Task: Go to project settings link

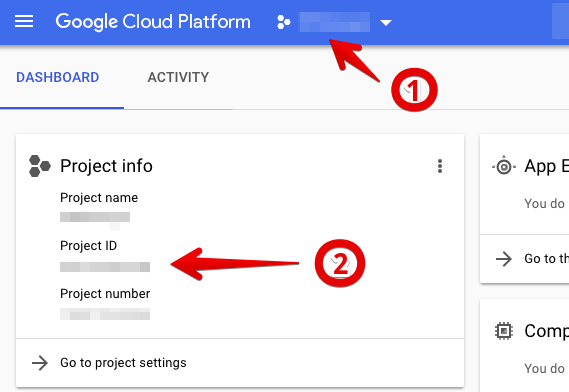Action: [x=123, y=363]
